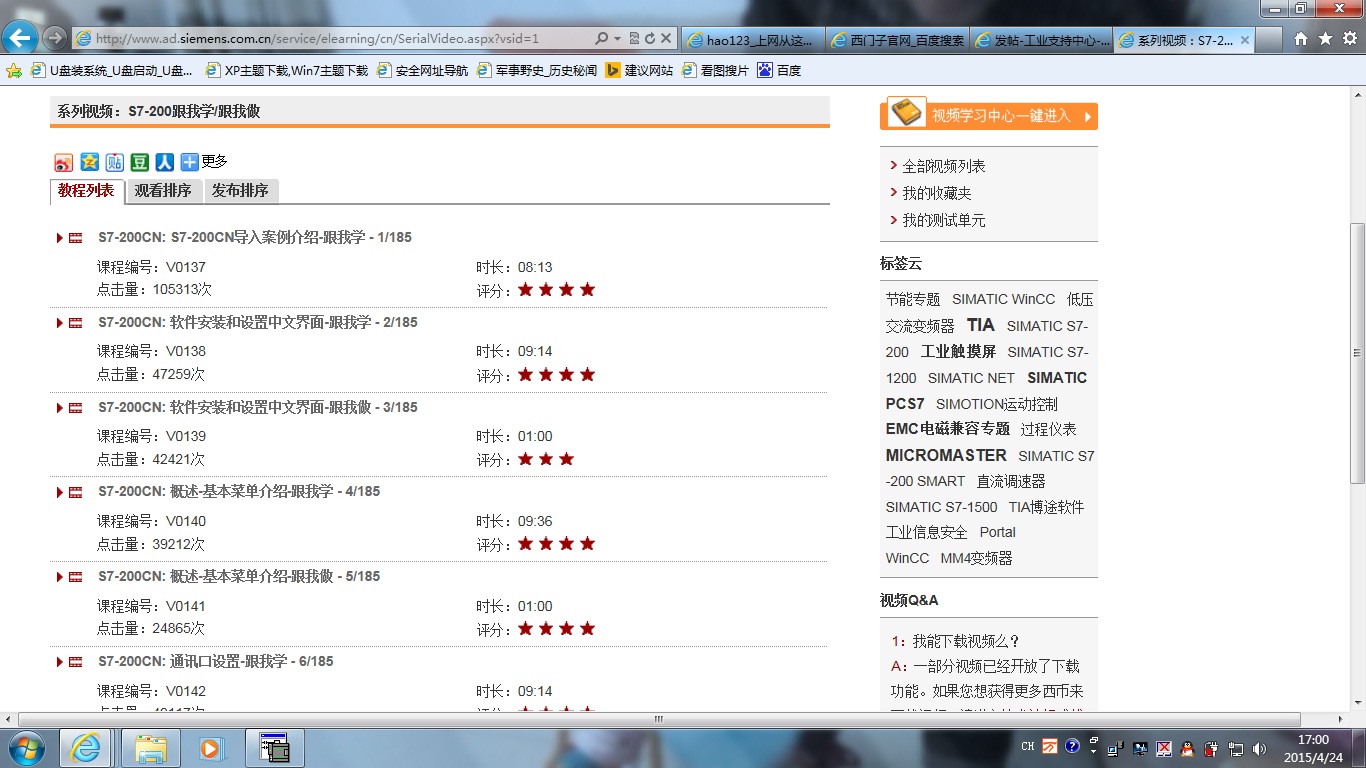Open browser Tools gear menu

[1349, 39]
